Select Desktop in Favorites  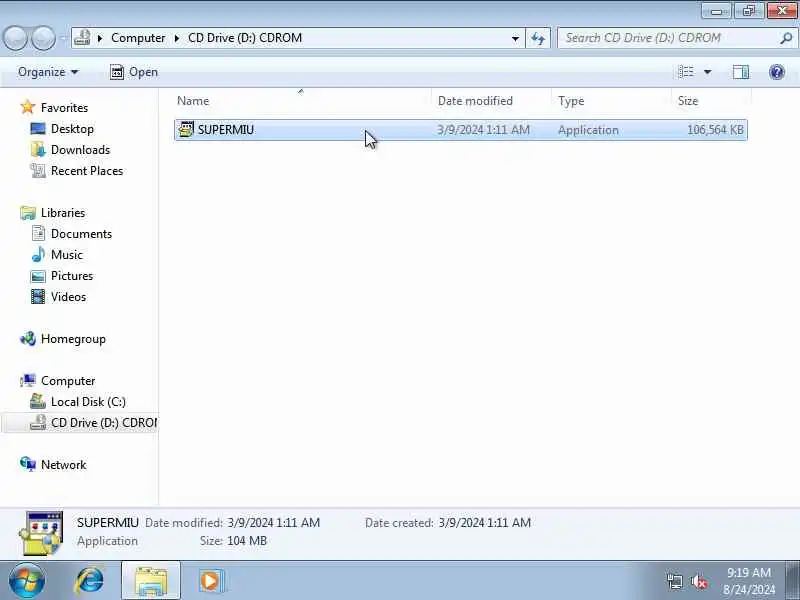tap(72, 129)
